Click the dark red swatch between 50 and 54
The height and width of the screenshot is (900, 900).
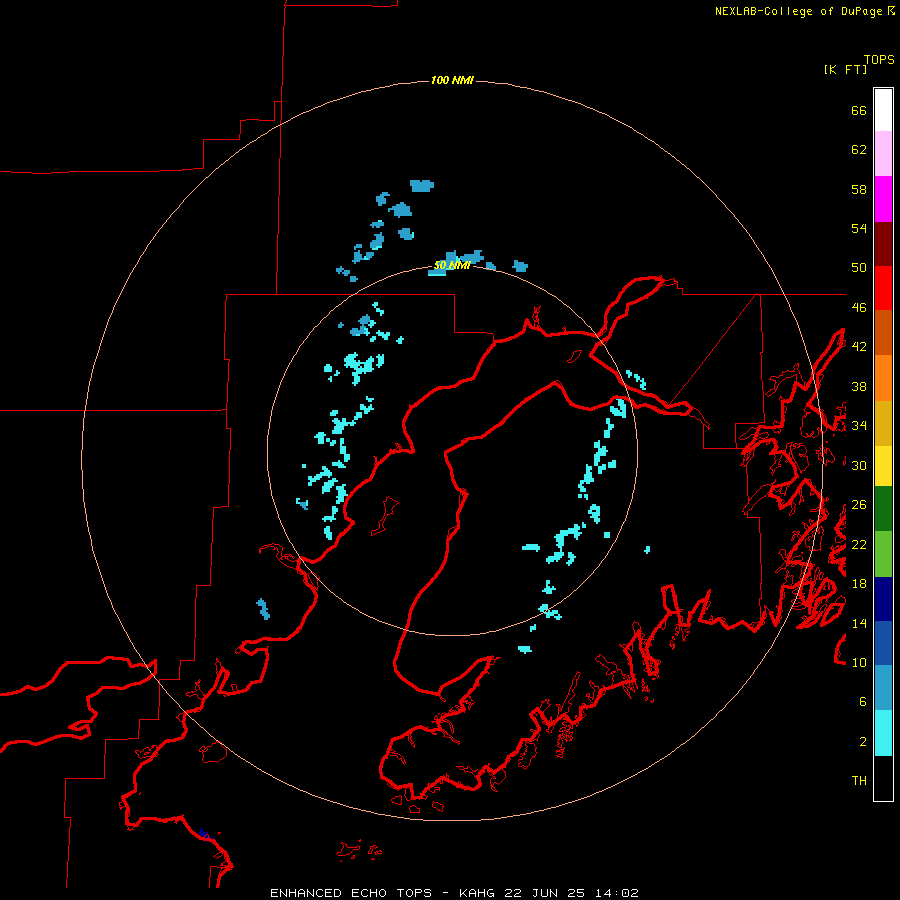[883, 244]
